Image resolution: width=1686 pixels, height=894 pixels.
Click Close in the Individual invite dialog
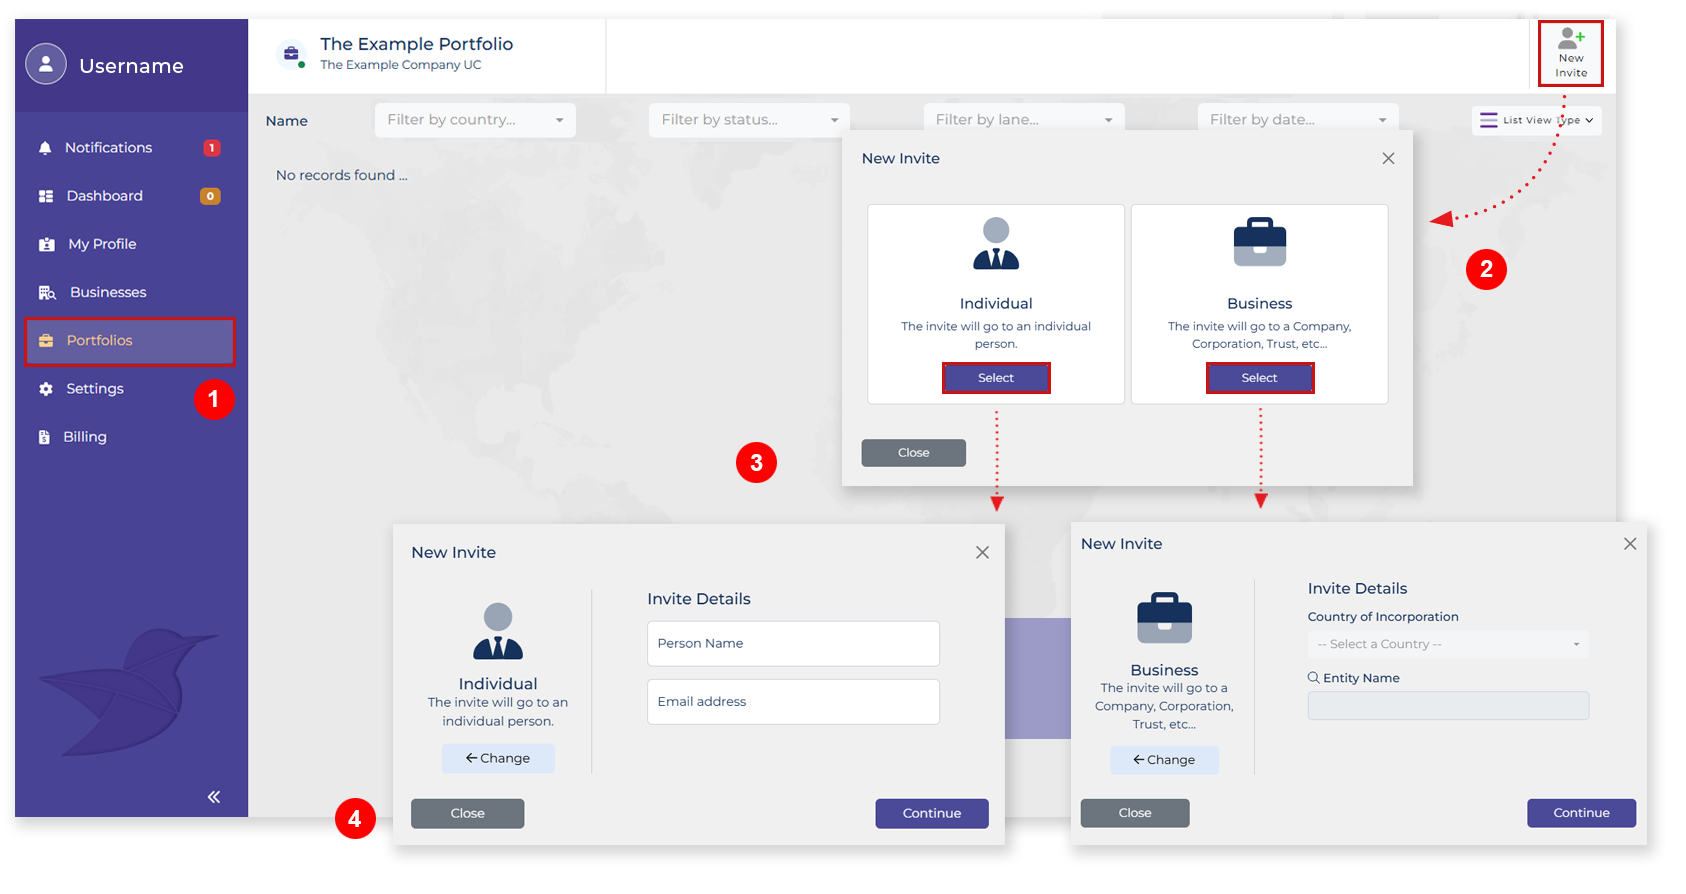pyautogui.click(x=467, y=813)
